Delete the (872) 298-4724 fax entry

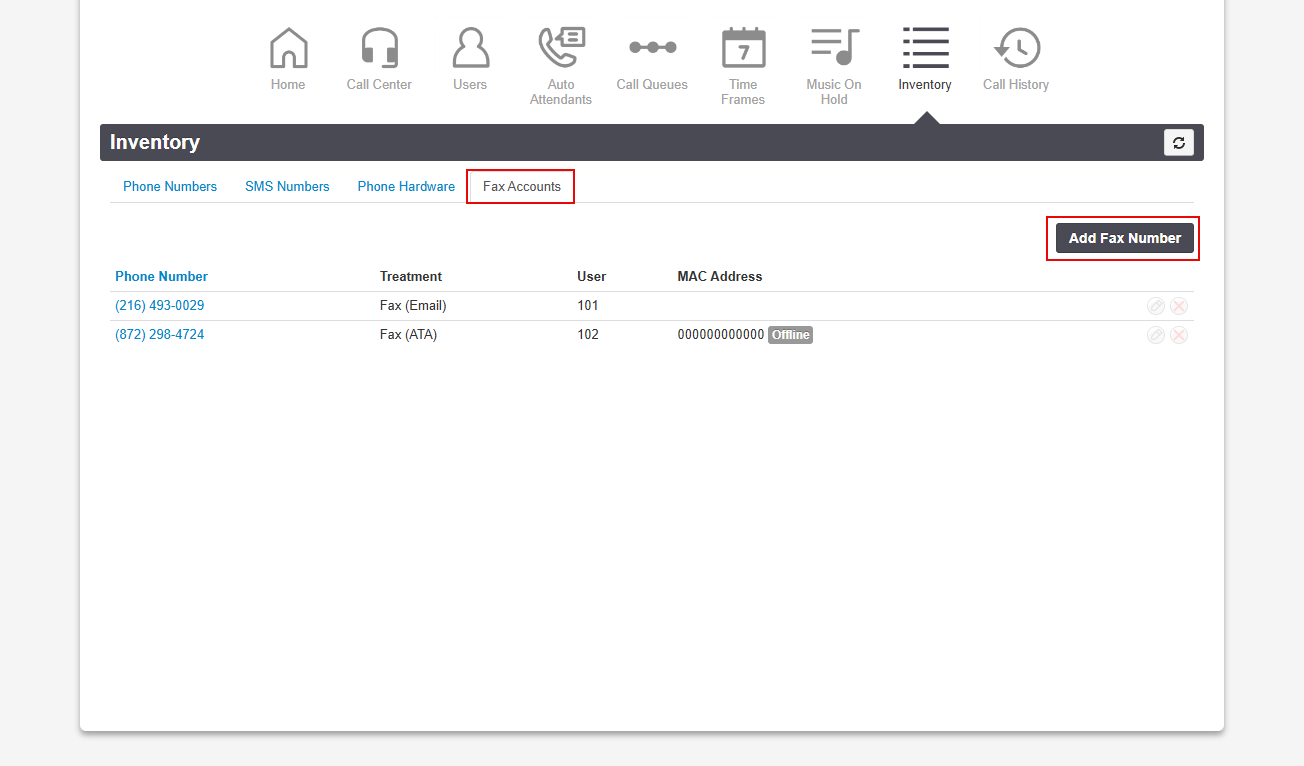coord(1179,335)
